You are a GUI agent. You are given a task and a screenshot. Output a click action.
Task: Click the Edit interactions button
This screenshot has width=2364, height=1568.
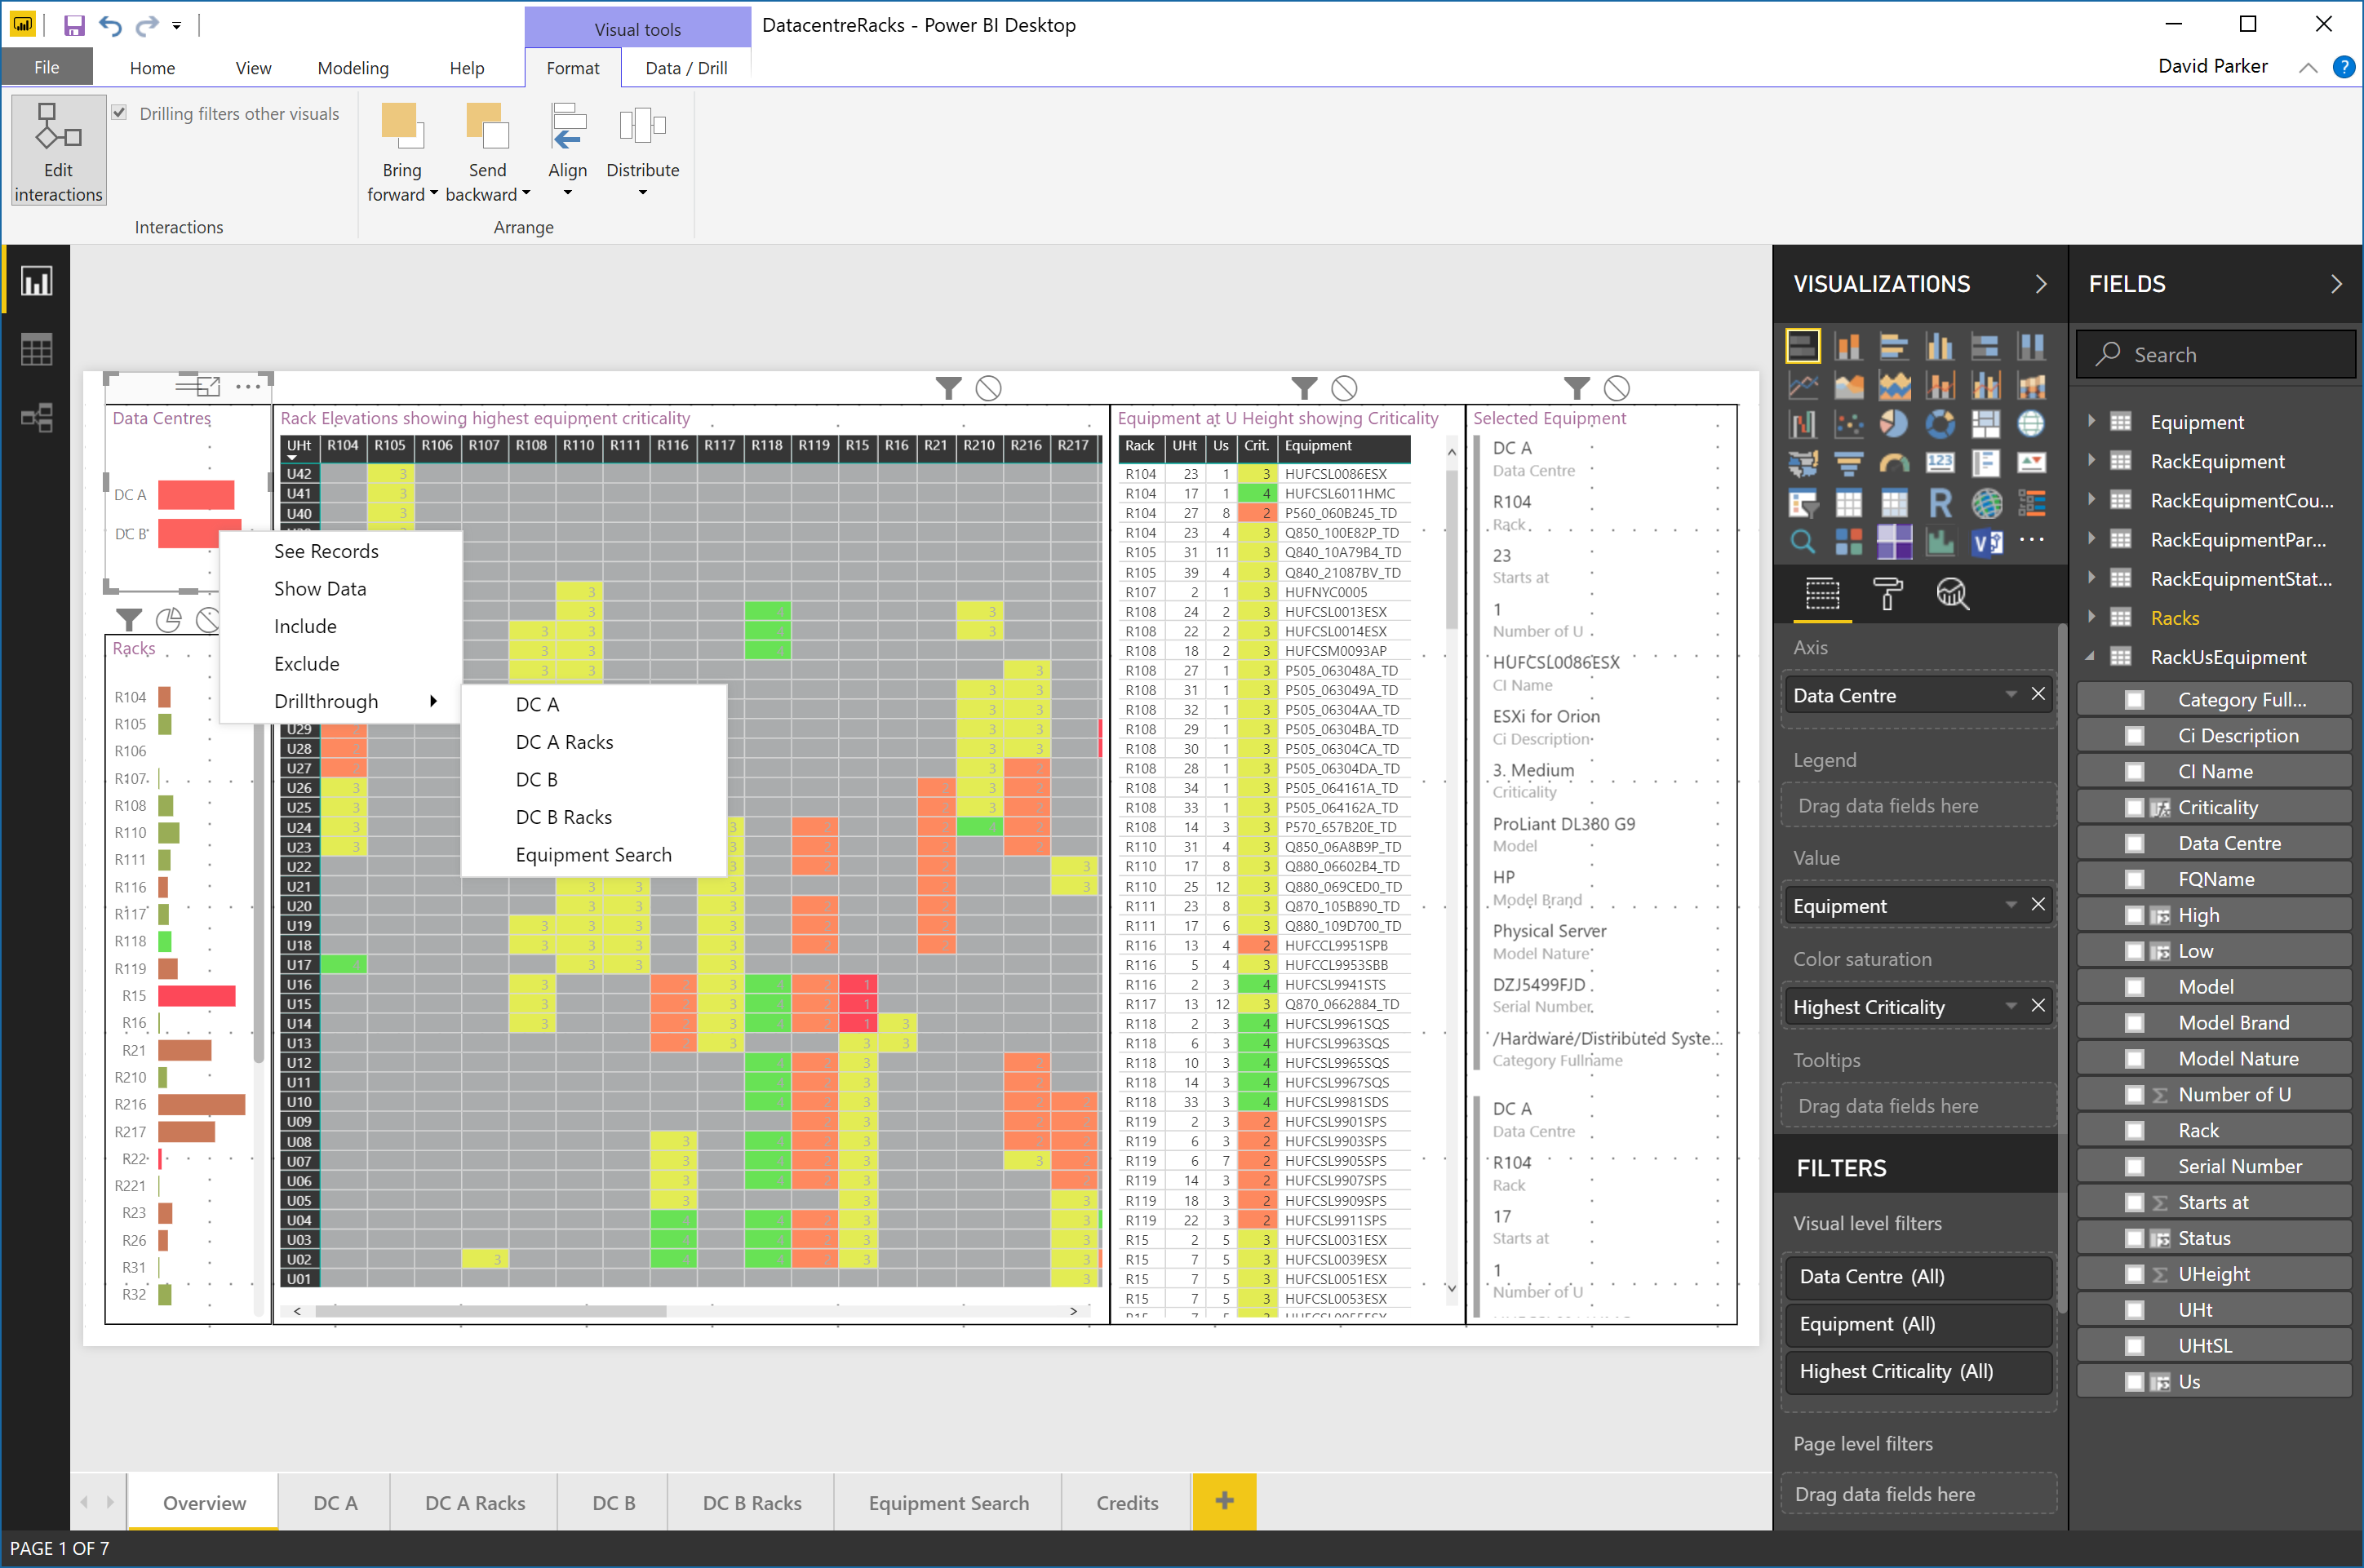point(57,150)
